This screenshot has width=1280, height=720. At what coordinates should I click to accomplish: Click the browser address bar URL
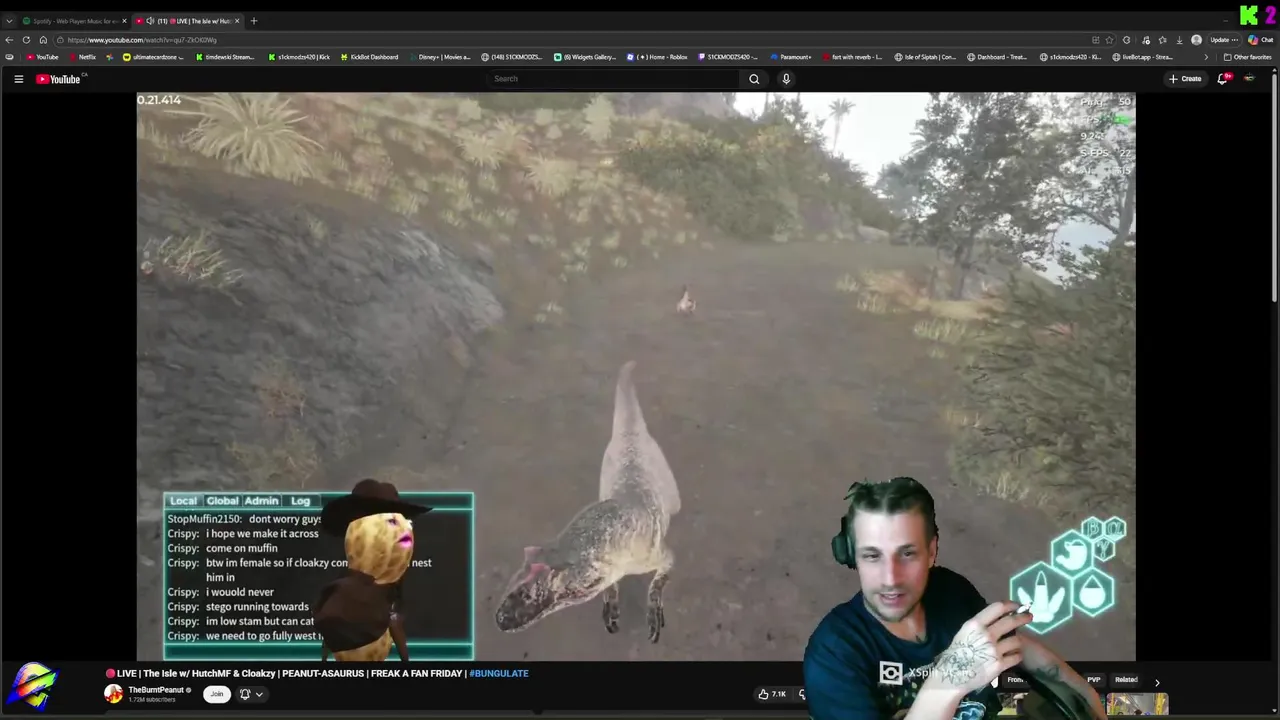142,40
